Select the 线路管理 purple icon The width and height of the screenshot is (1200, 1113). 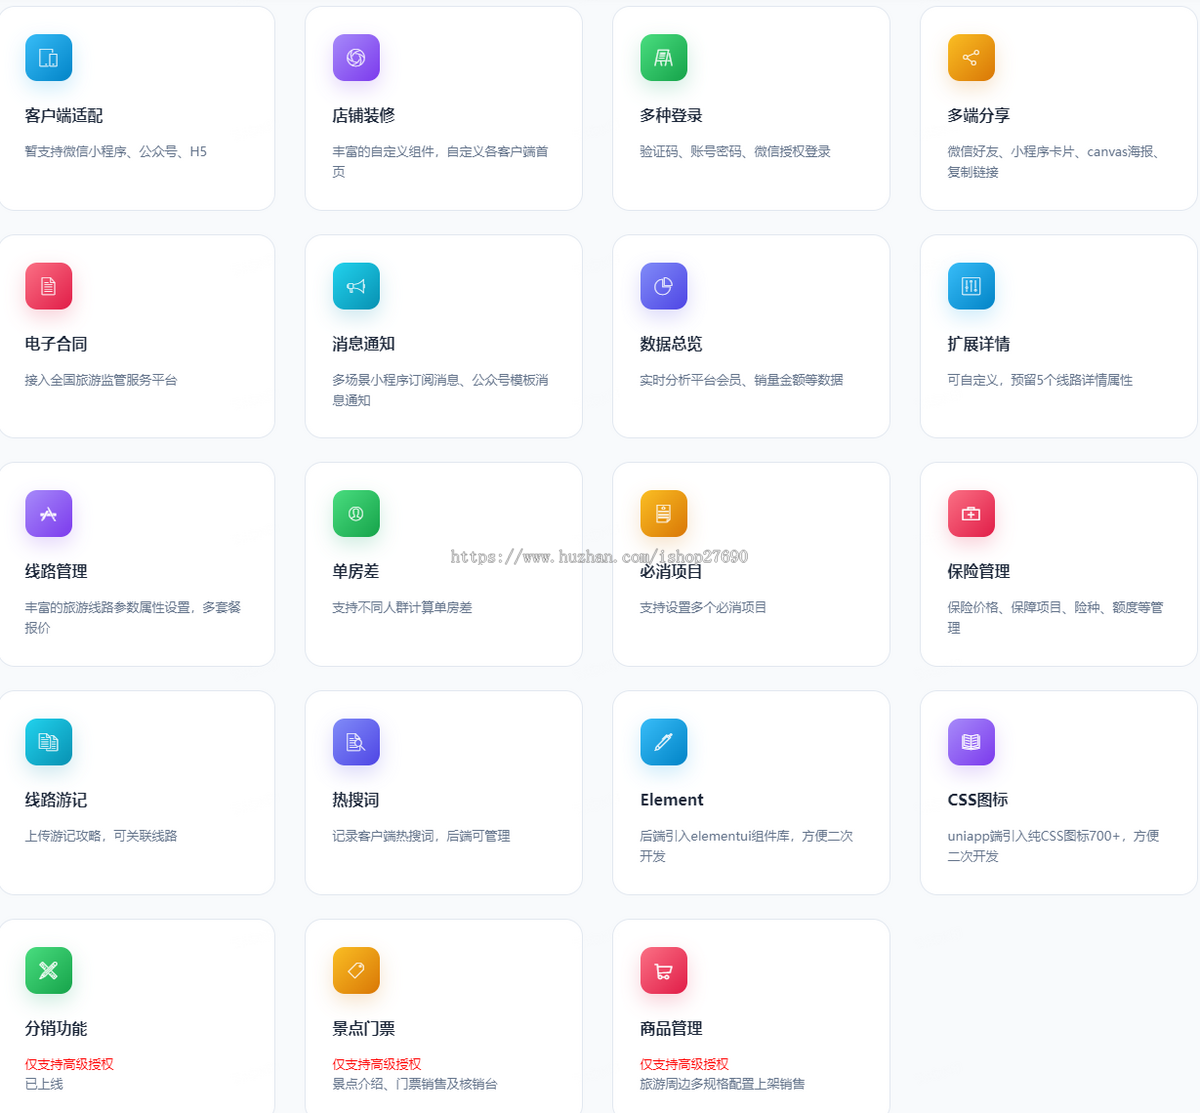coord(48,514)
